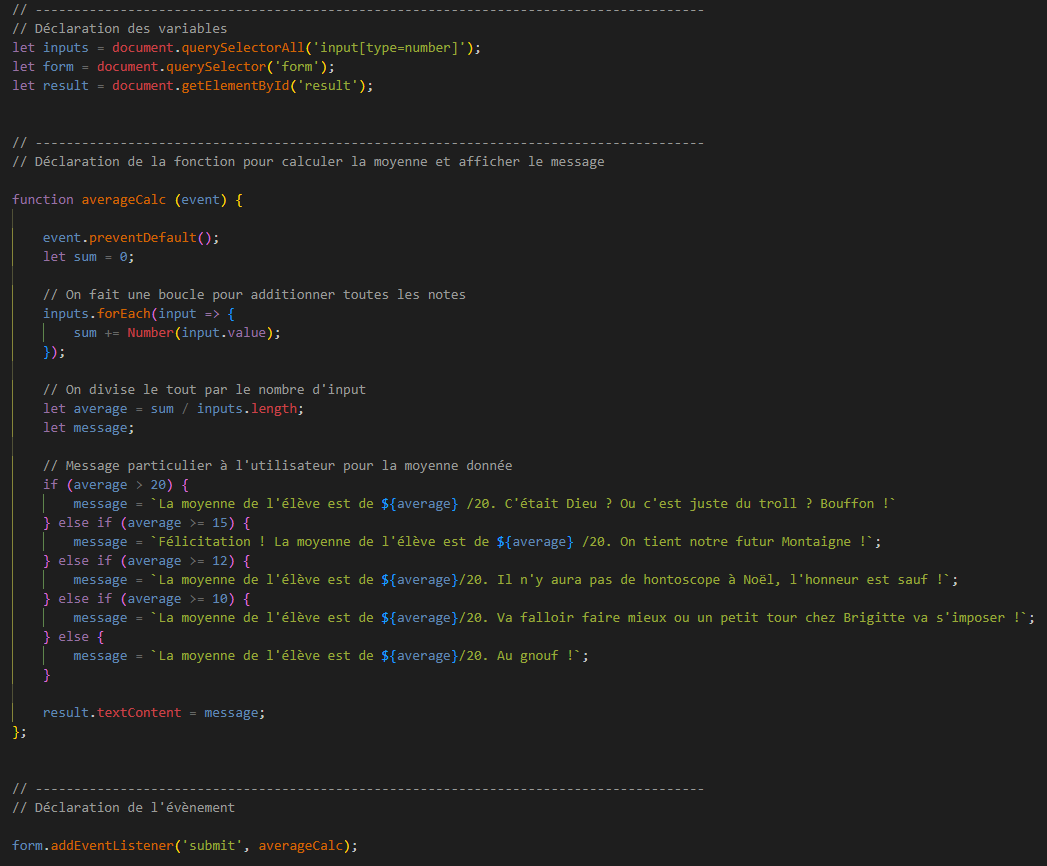This screenshot has height=866, width=1047.
Task: Click the "let message;" line
Action: (x=89, y=427)
